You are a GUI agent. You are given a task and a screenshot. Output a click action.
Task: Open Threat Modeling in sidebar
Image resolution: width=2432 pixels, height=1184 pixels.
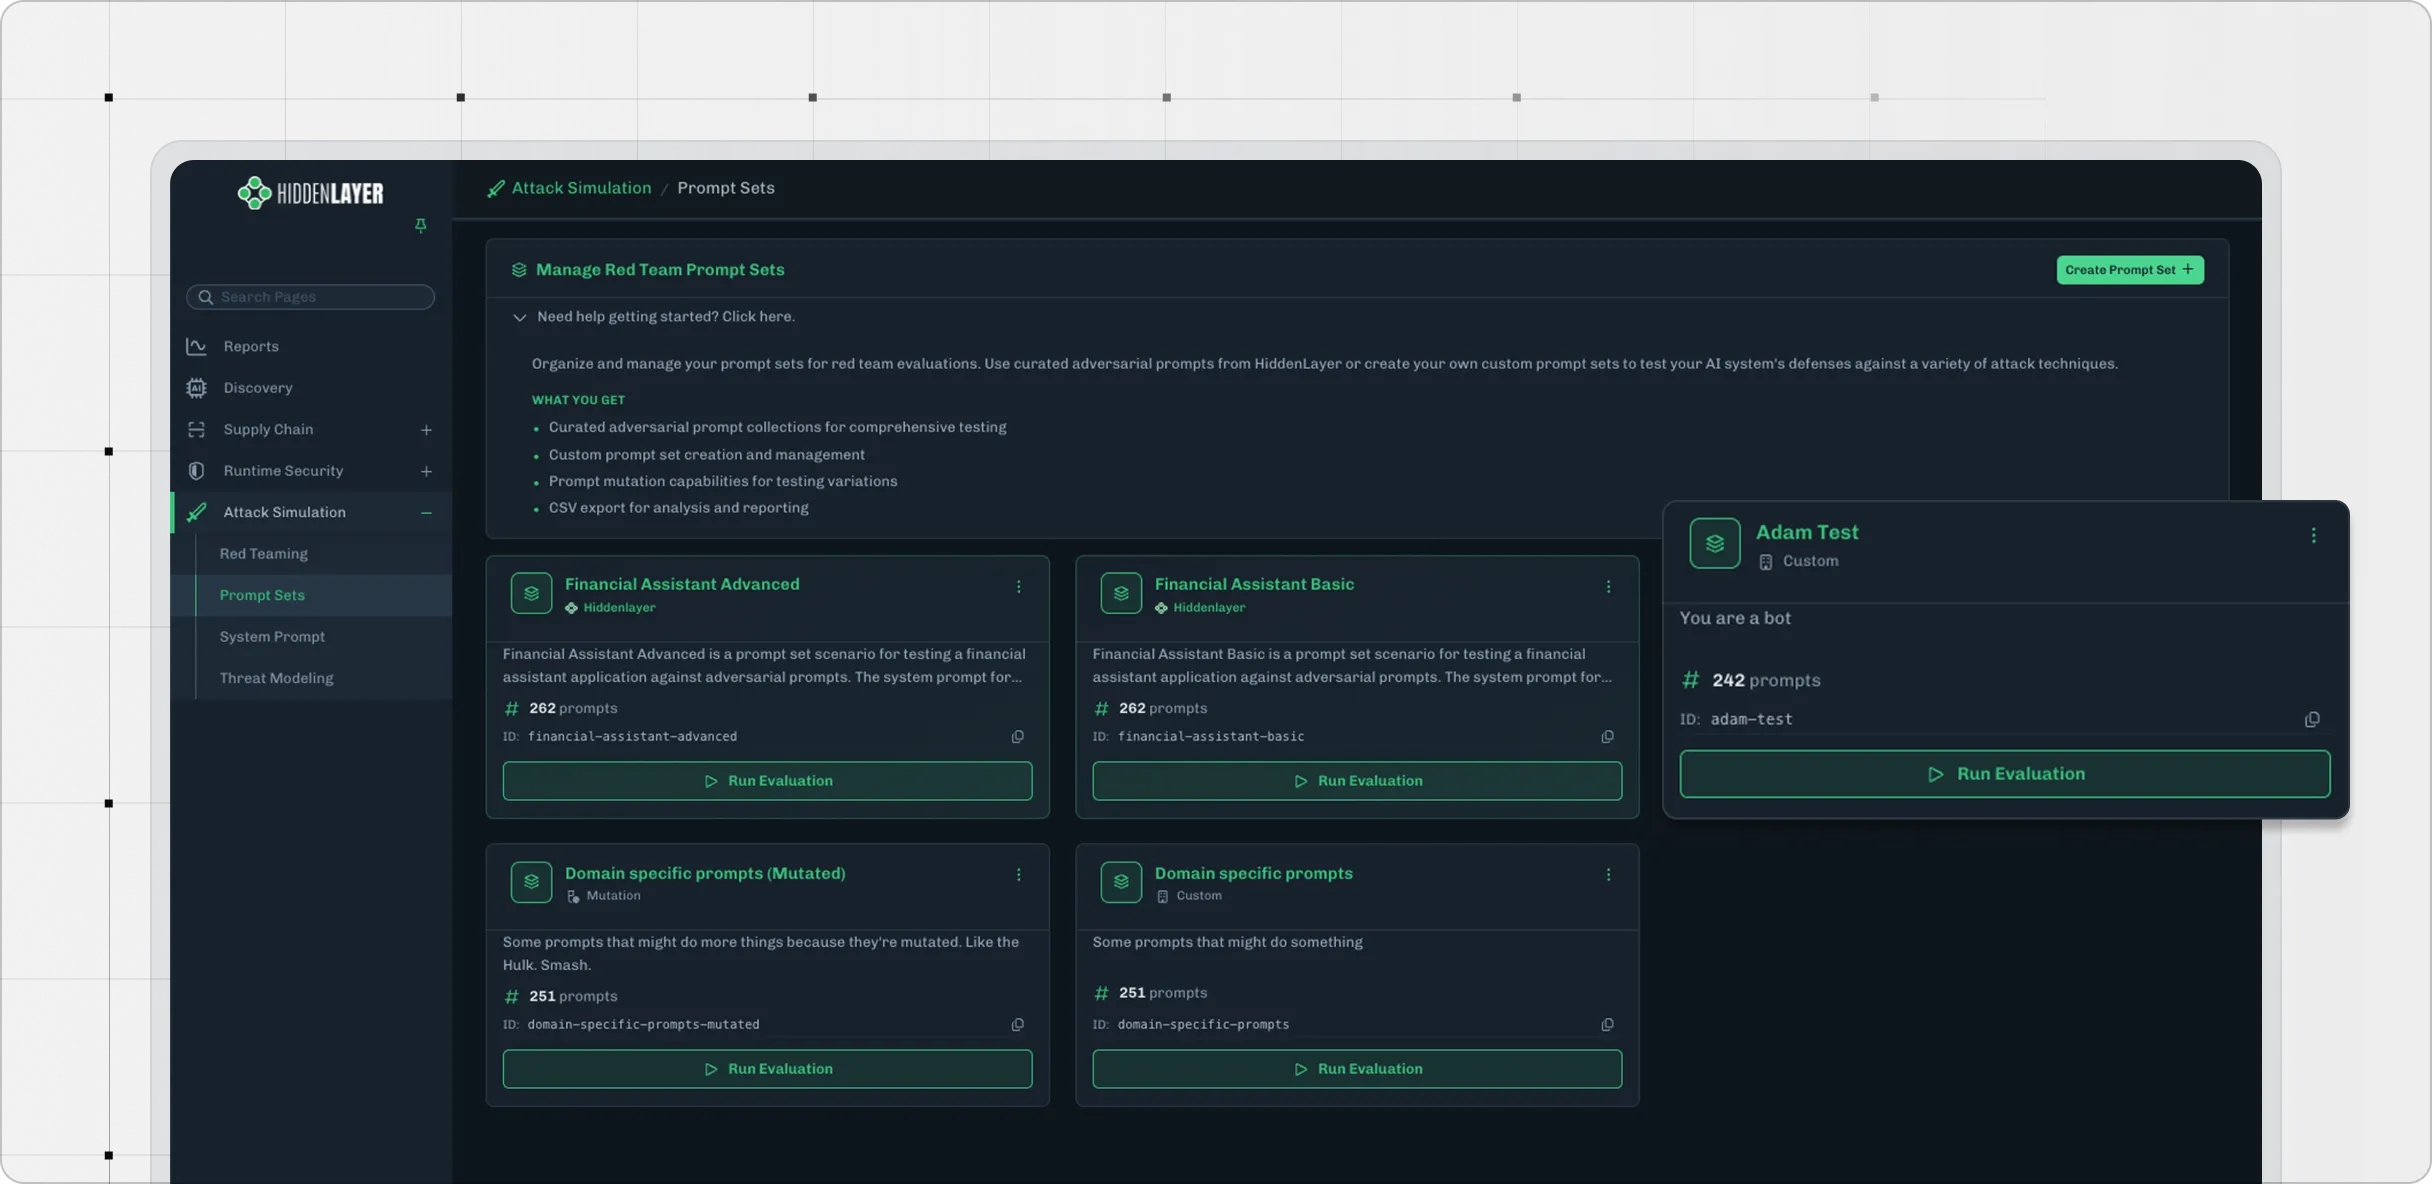point(276,678)
